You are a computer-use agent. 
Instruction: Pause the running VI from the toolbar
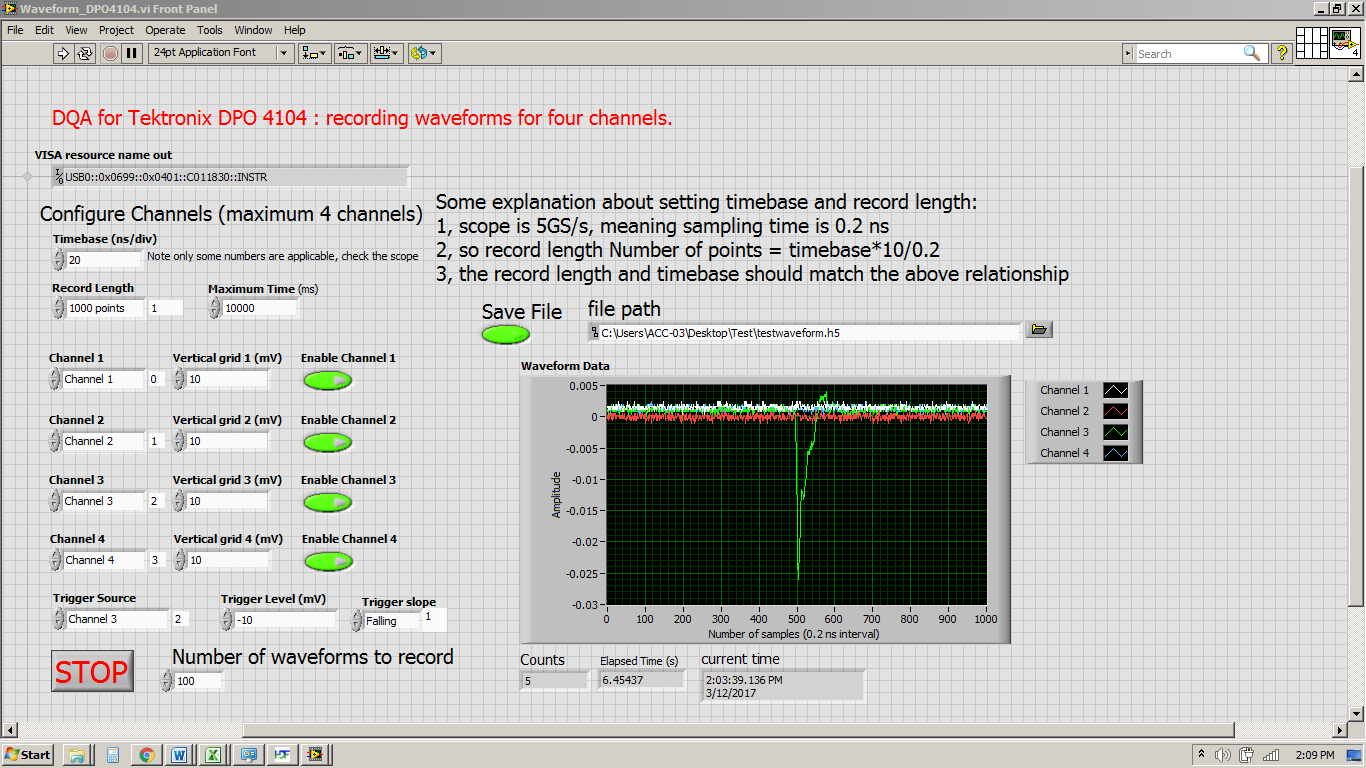click(x=132, y=53)
